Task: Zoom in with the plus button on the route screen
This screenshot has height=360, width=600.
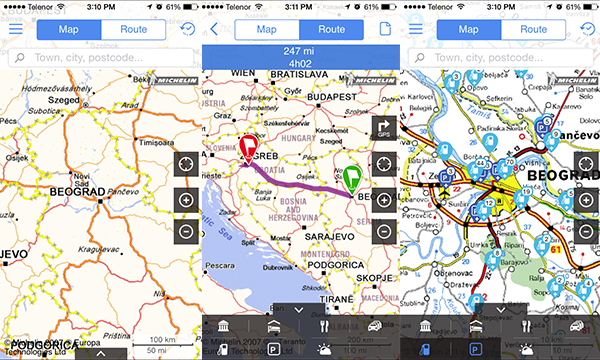Action: (x=384, y=200)
